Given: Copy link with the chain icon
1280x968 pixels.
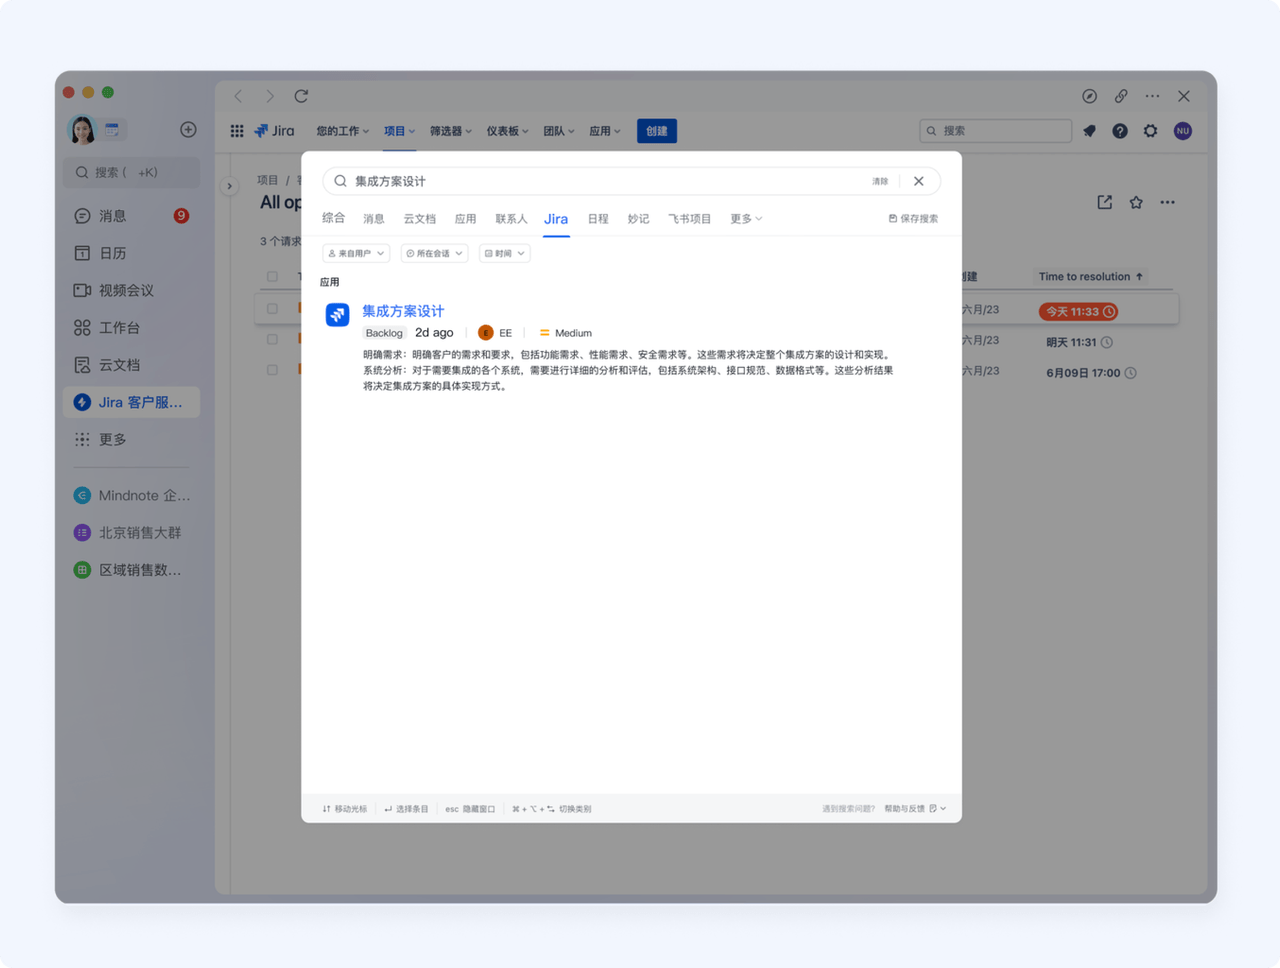Looking at the screenshot, I should 1121,96.
